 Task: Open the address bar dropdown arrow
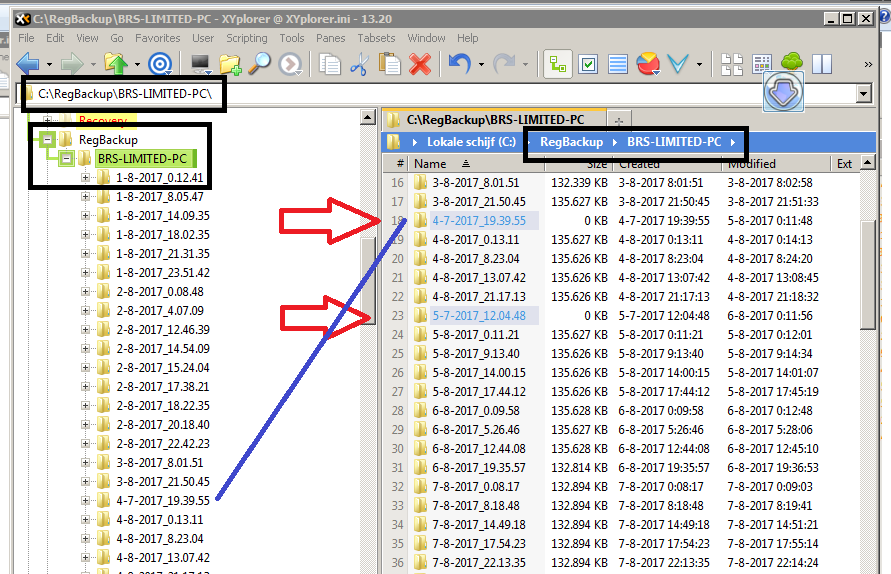pos(864,94)
